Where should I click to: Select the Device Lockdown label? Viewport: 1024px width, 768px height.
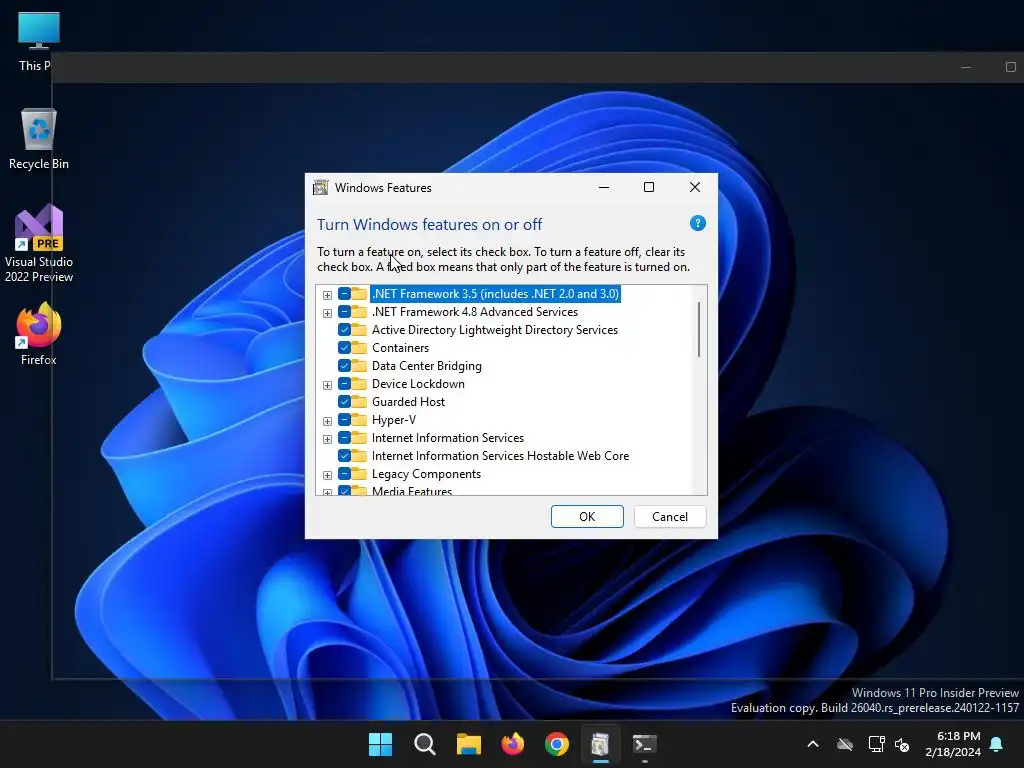[418, 384]
